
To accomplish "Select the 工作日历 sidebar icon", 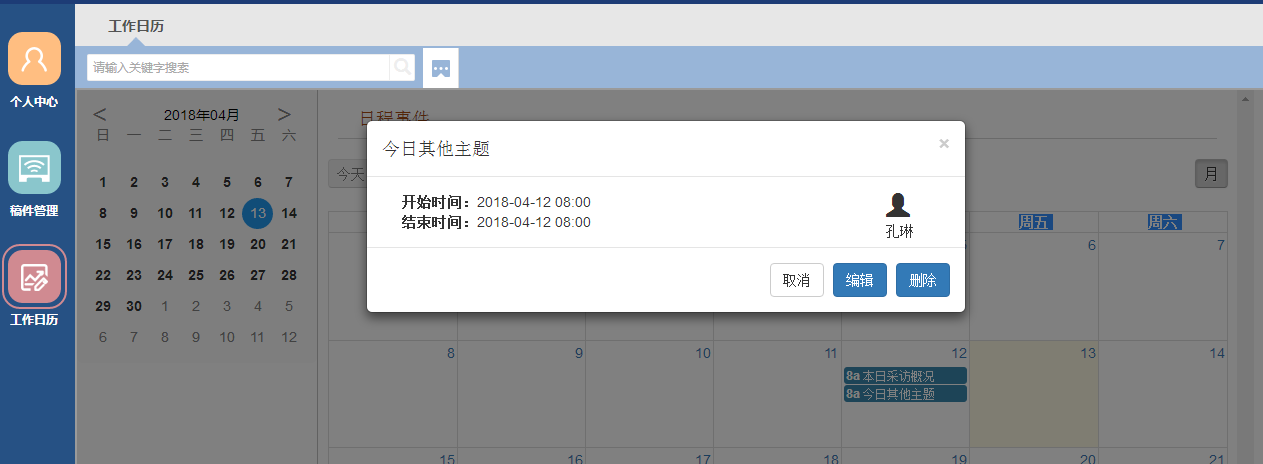I will (x=35, y=277).
